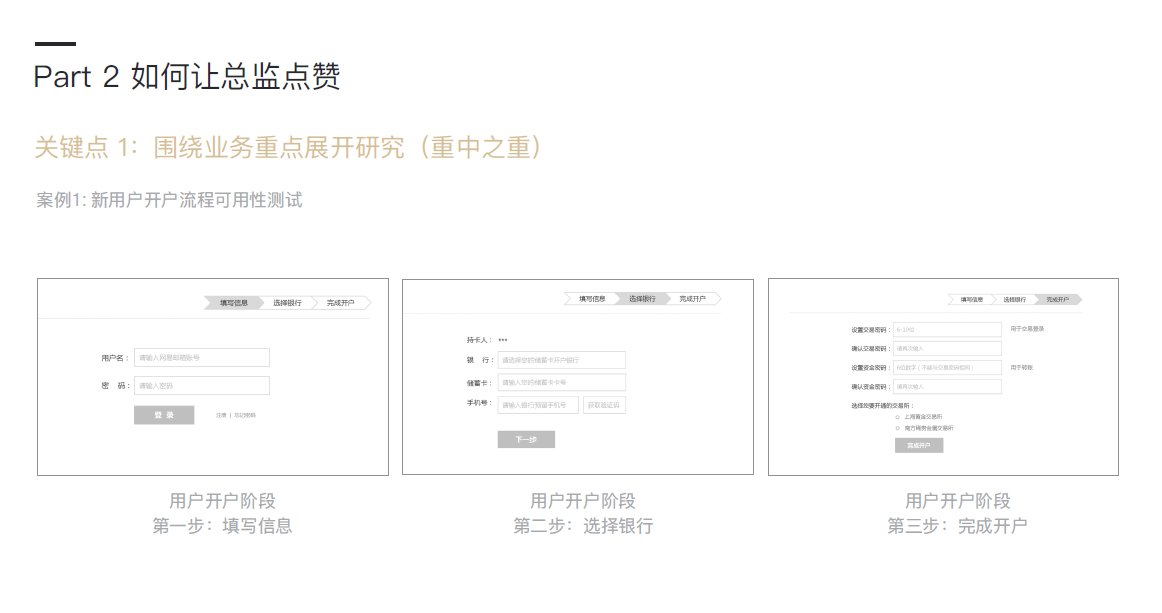
Task: Click the 储蓄卡 card number field
Action: (561, 383)
